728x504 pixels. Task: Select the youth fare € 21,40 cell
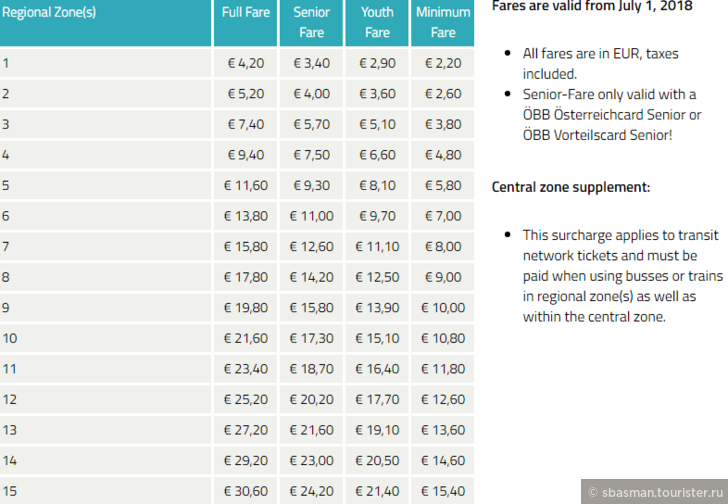tap(377, 491)
